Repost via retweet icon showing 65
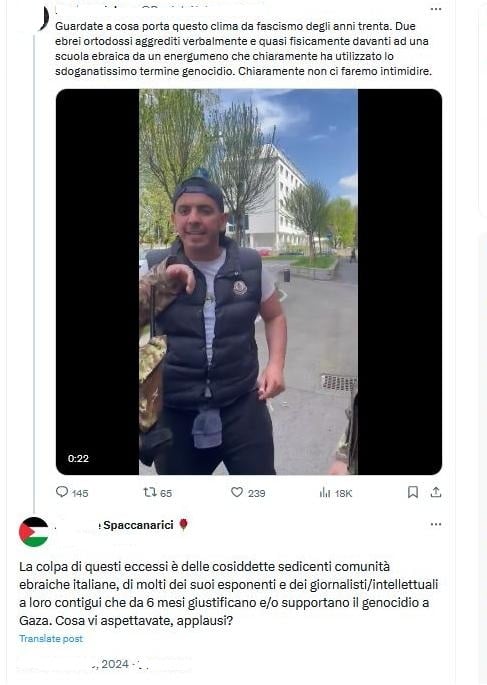487x685 pixels. (150, 493)
